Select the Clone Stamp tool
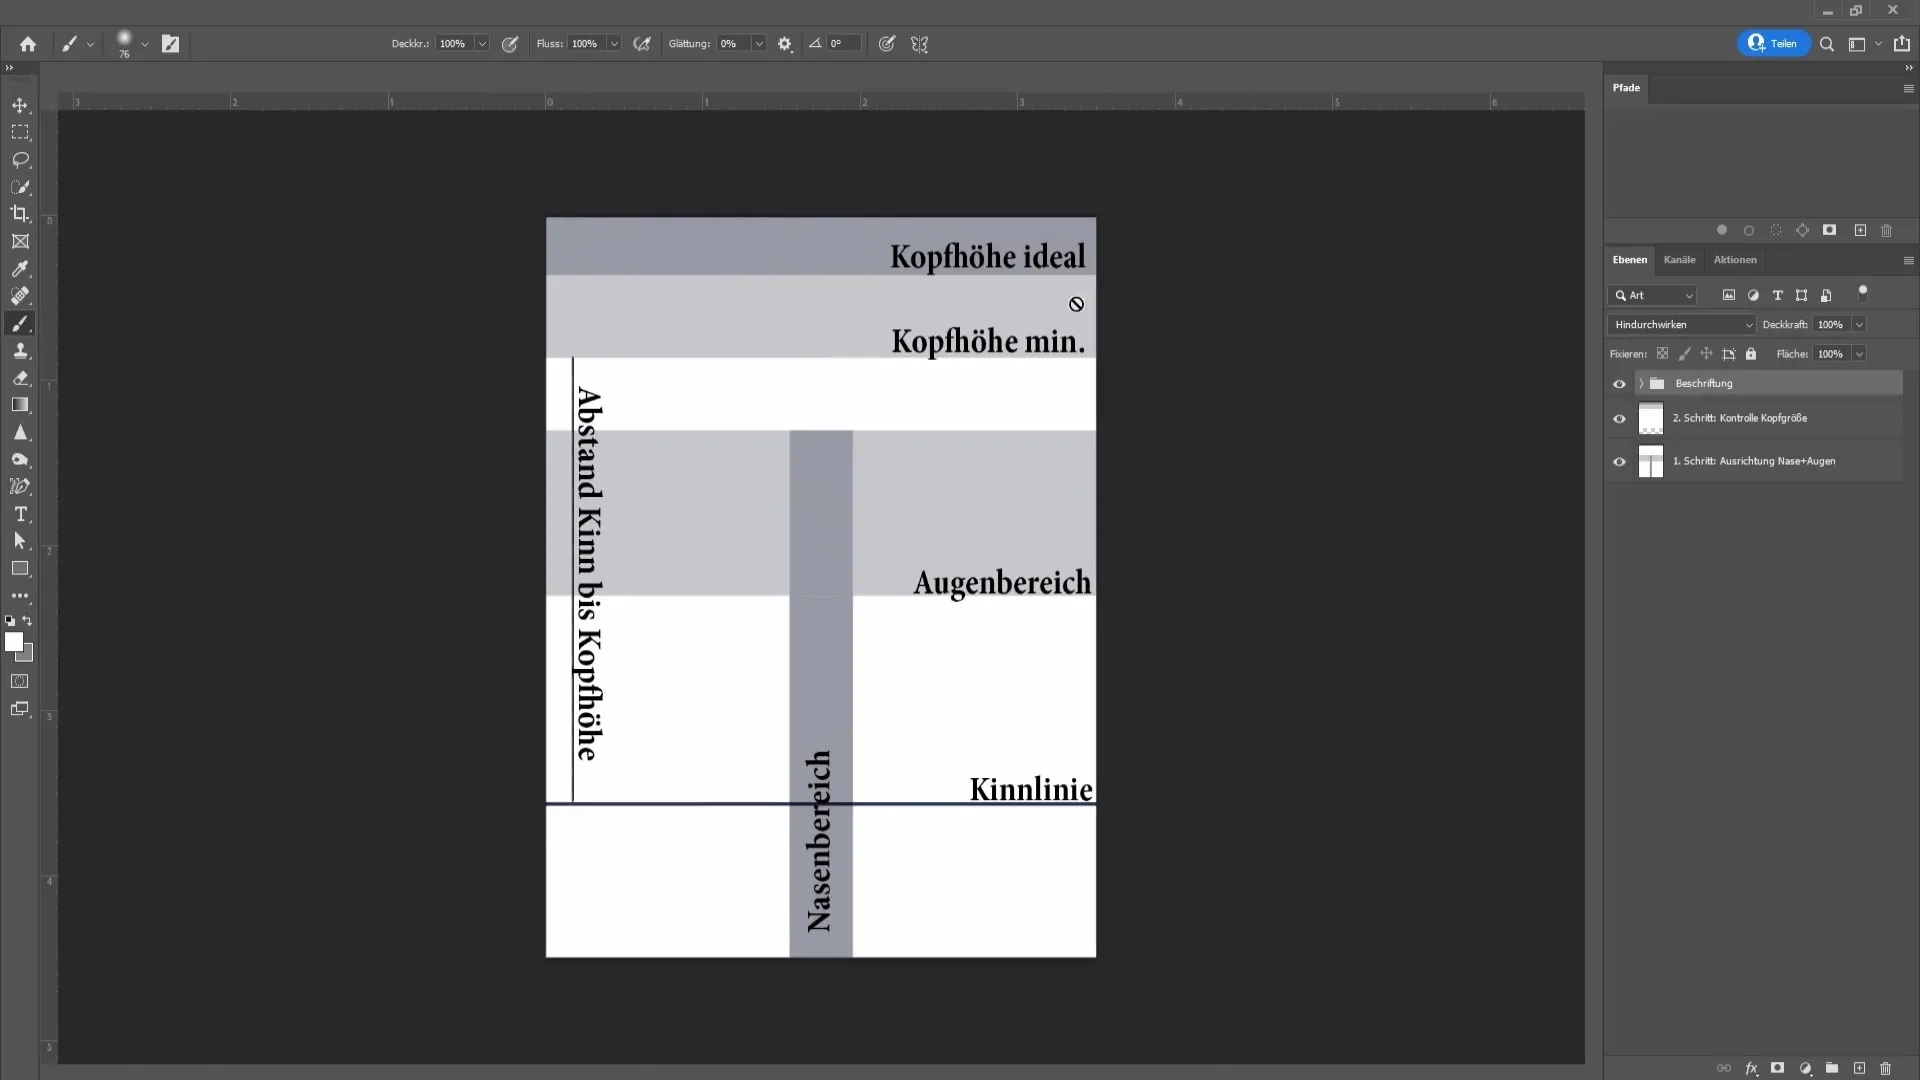The height and width of the screenshot is (1080, 1920). (20, 351)
